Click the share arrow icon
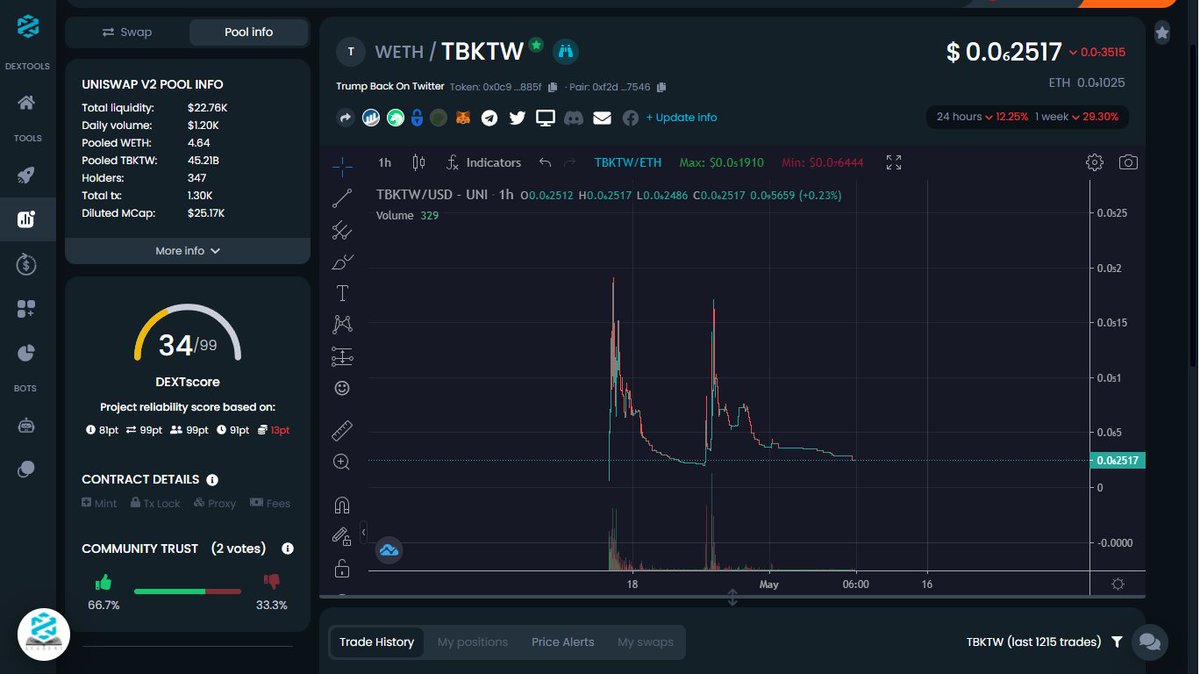Viewport: 1200px width, 674px height. tap(346, 118)
